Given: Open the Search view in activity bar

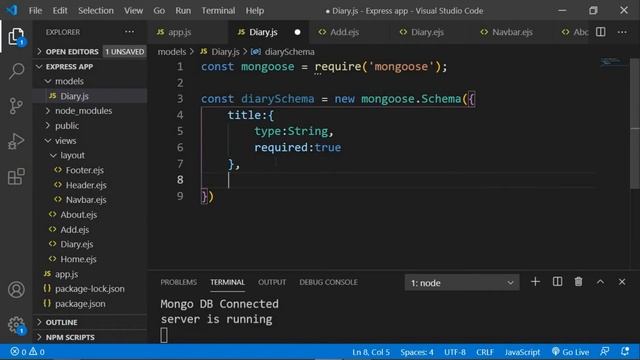Looking at the screenshot, I should (x=16, y=71).
